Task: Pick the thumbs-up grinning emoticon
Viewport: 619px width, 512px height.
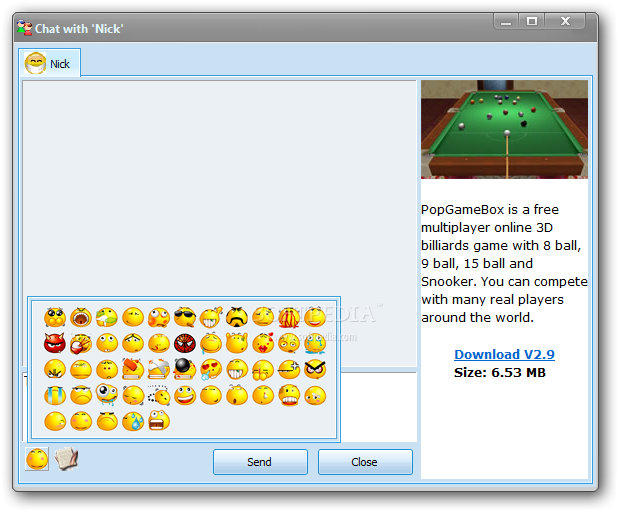Action: pos(210,317)
